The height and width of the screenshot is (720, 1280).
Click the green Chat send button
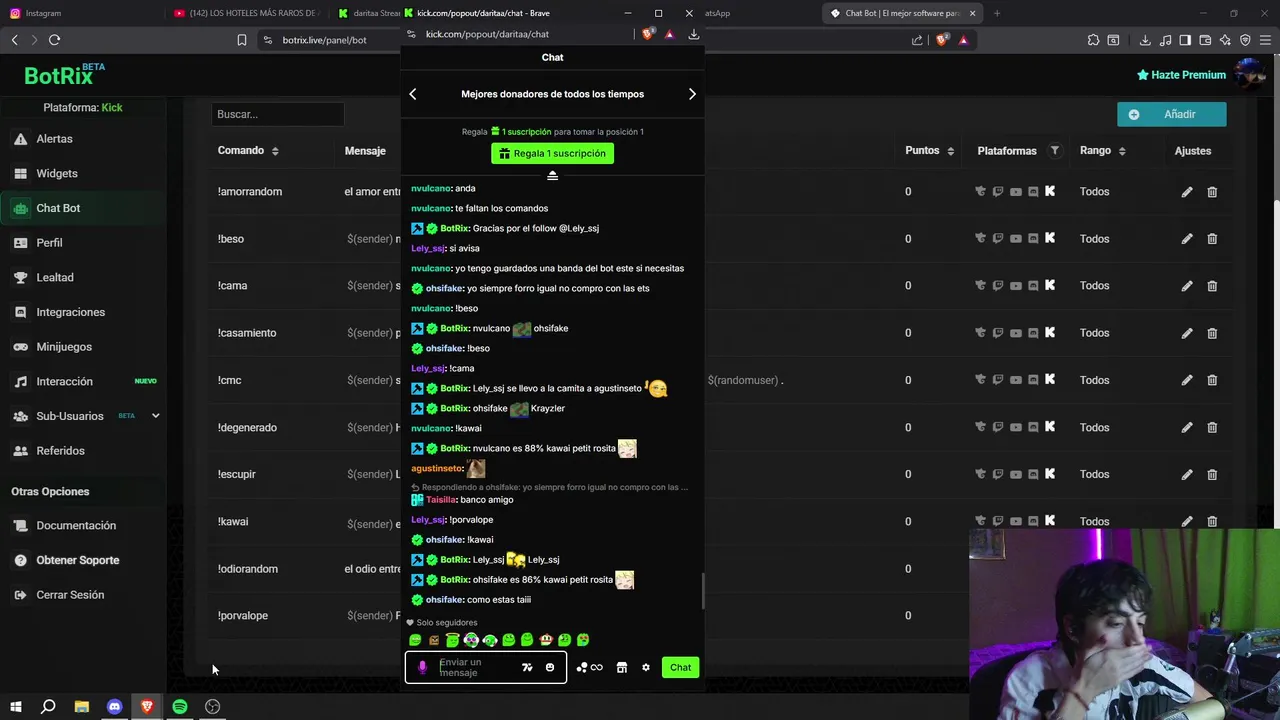(x=680, y=667)
